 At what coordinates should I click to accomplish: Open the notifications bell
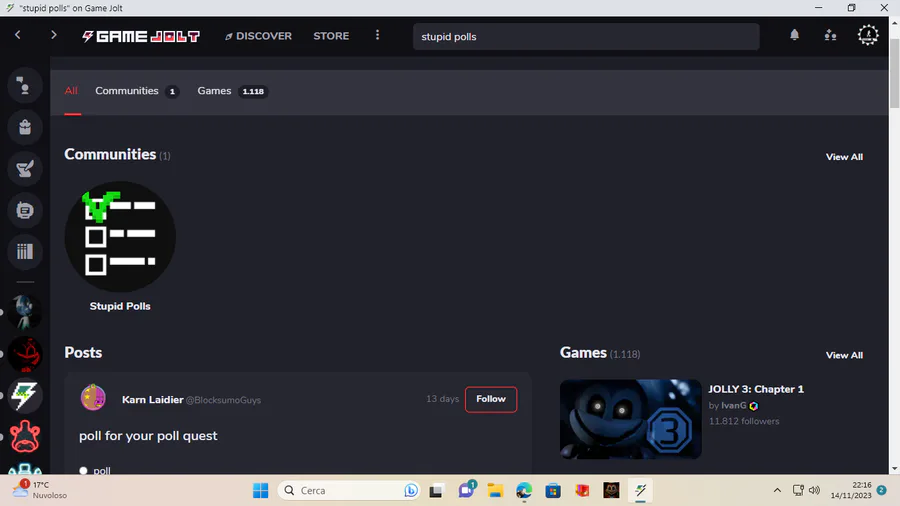794,35
